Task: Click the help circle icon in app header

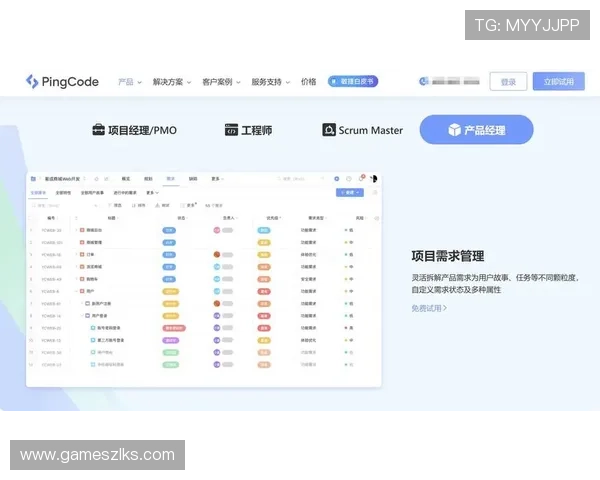Action: (349, 179)
